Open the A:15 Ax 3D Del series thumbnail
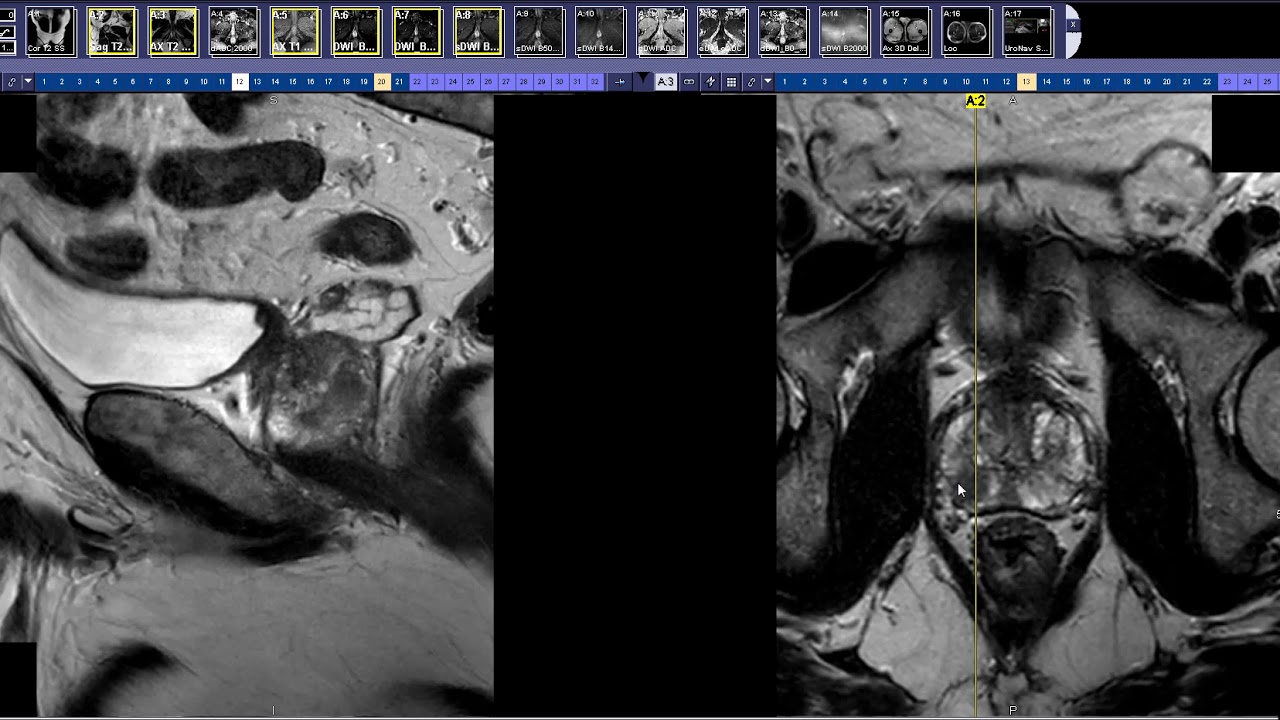1280x720 pixels. (904, 31)
